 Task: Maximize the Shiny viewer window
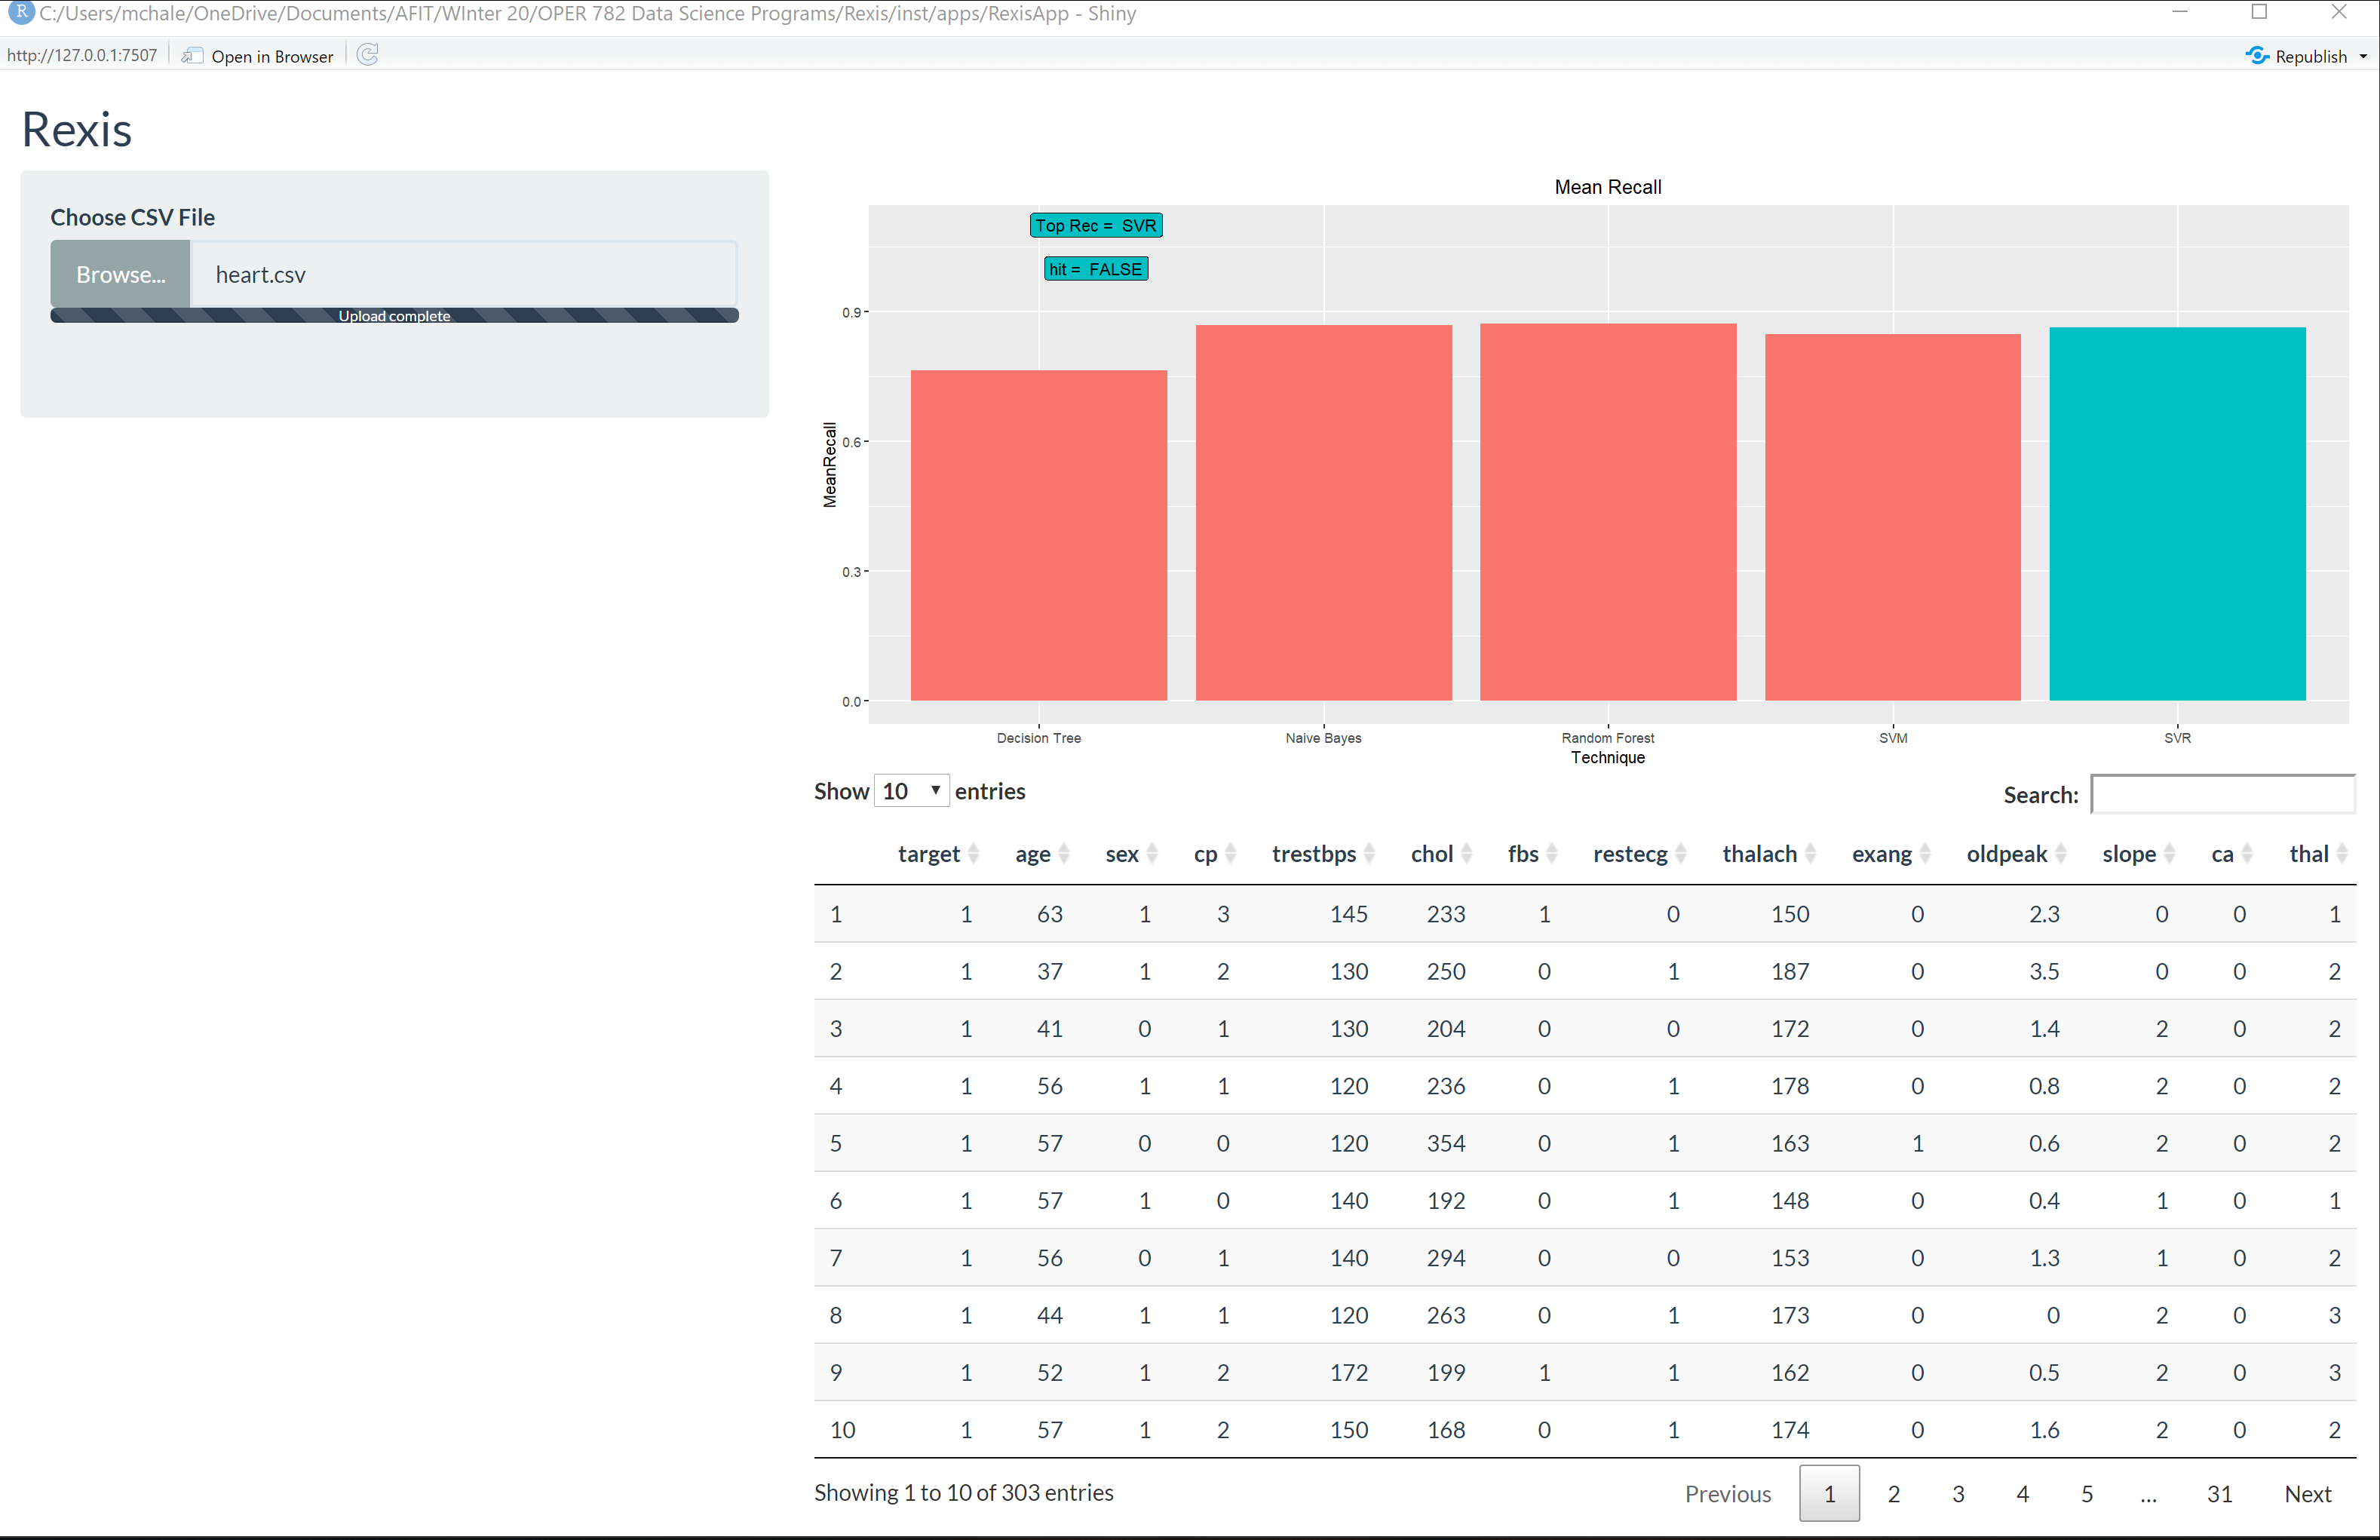[2259, 12]
